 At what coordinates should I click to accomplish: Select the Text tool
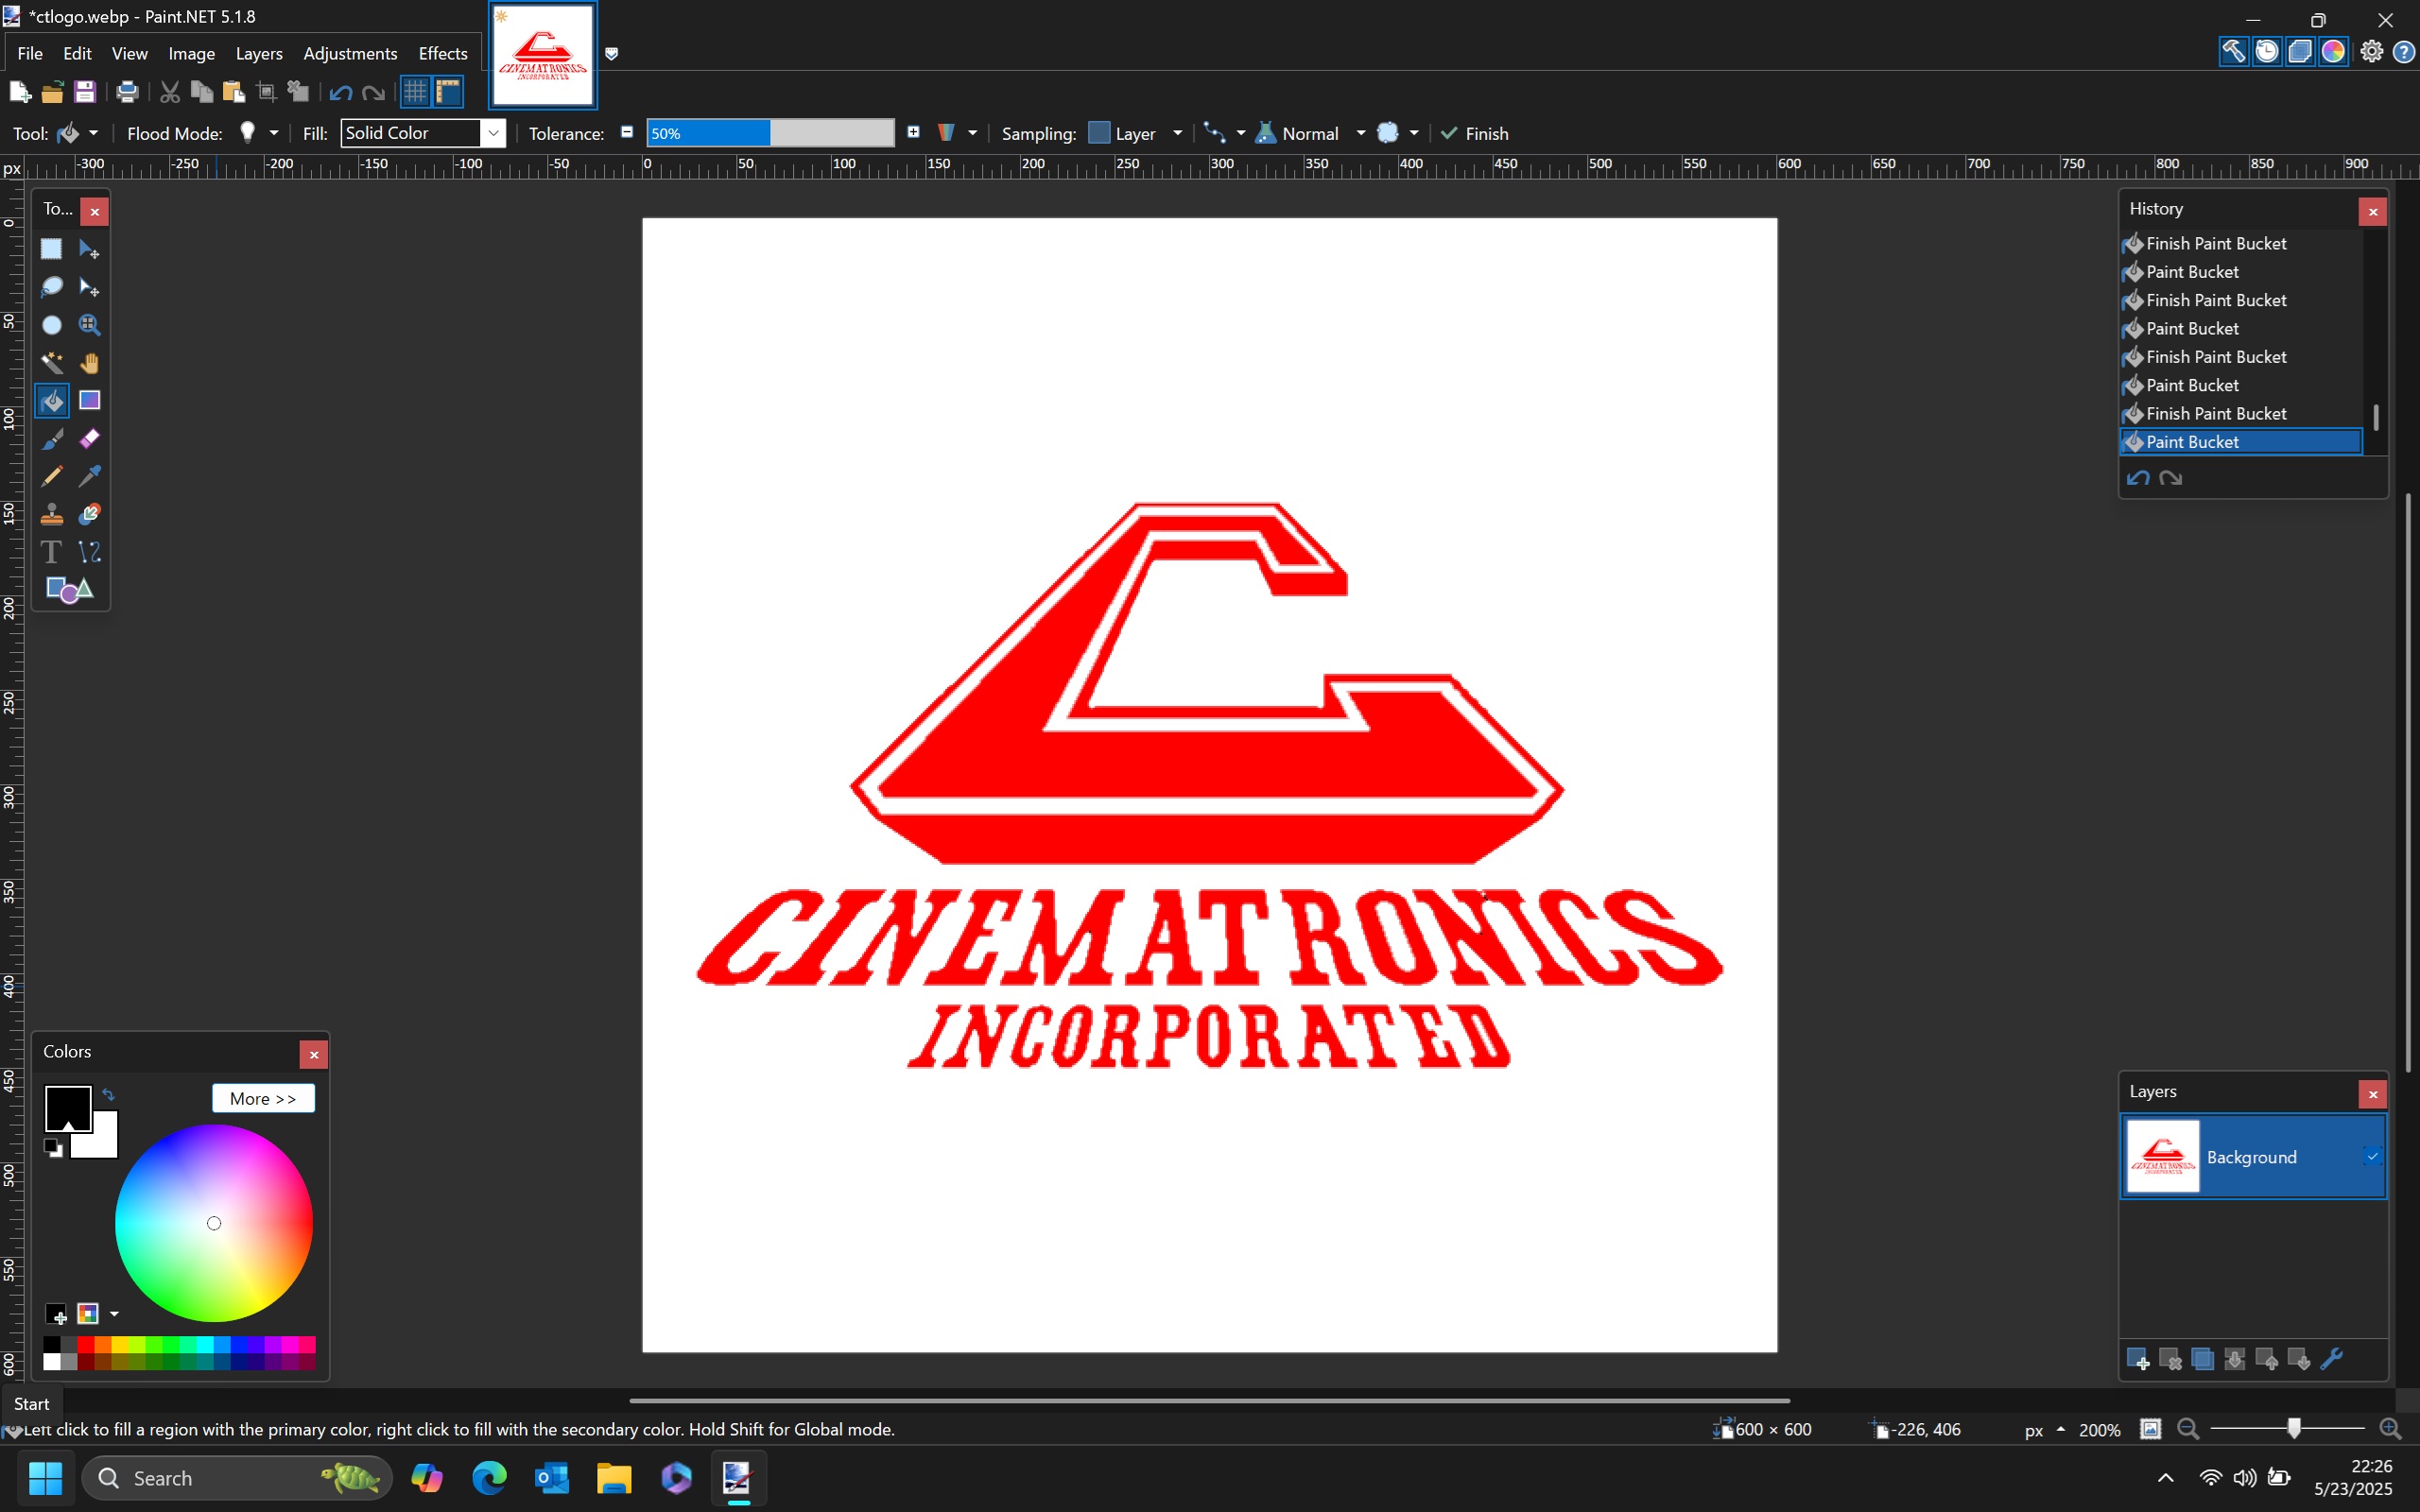click(x=51, y=552)
